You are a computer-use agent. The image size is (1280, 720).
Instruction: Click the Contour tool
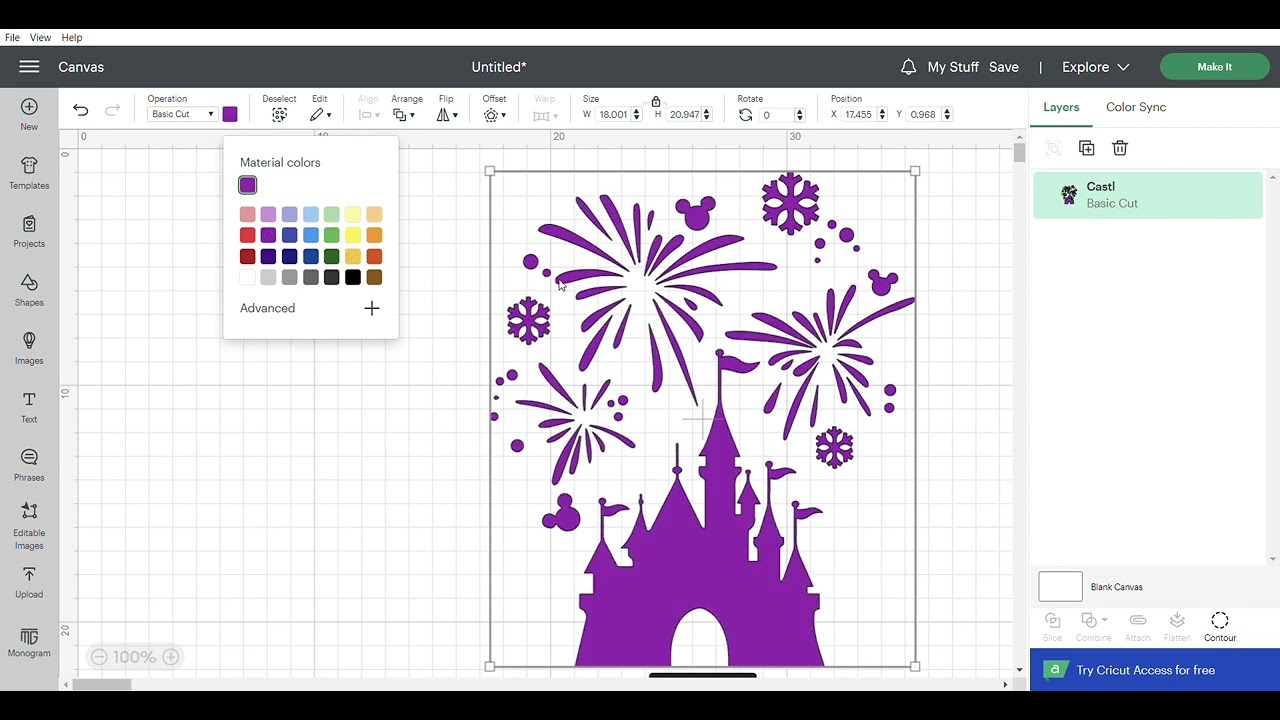pyautogui.click(x=1220, y=627)
